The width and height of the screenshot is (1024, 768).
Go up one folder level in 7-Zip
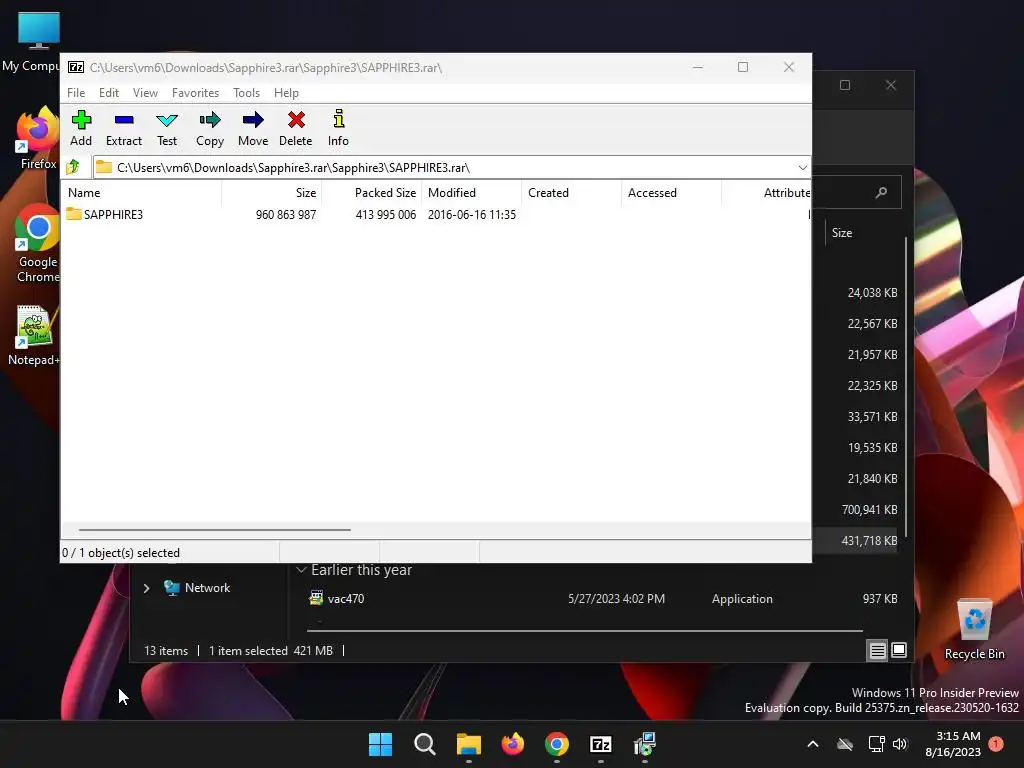(73, 167)
